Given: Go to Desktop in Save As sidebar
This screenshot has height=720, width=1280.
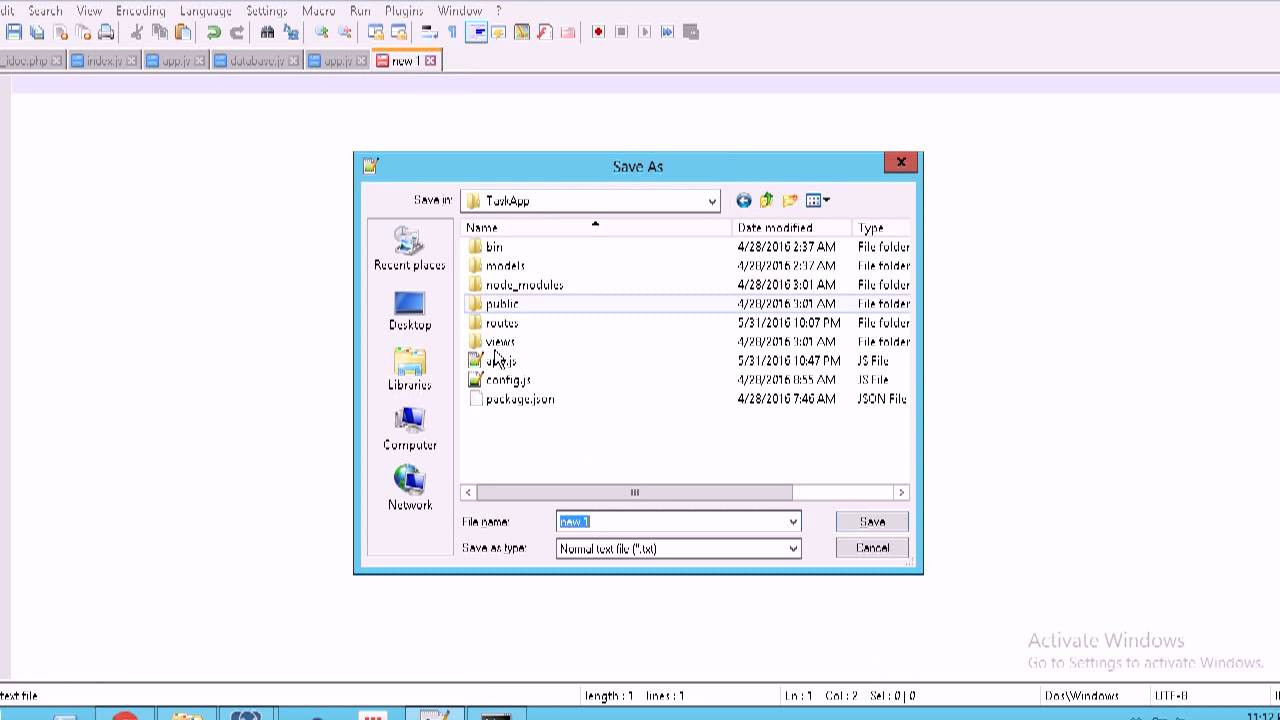Looking at the screenshot, I should [x=409, y=311].
